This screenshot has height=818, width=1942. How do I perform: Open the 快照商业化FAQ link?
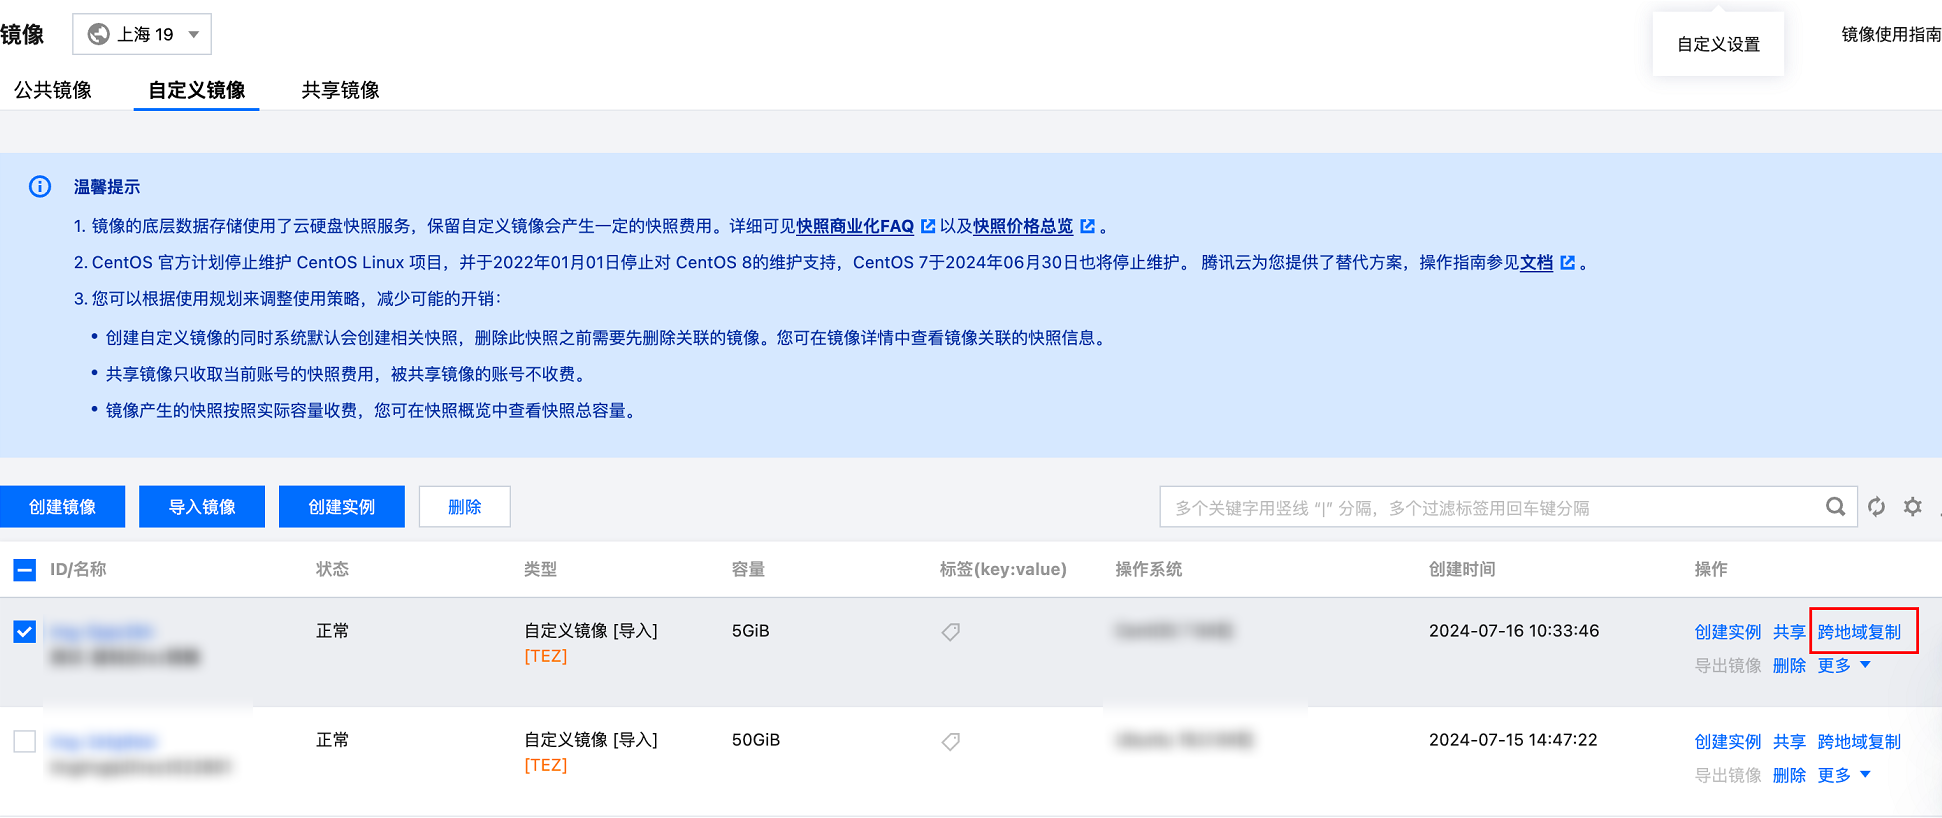(x=855, y=227)
